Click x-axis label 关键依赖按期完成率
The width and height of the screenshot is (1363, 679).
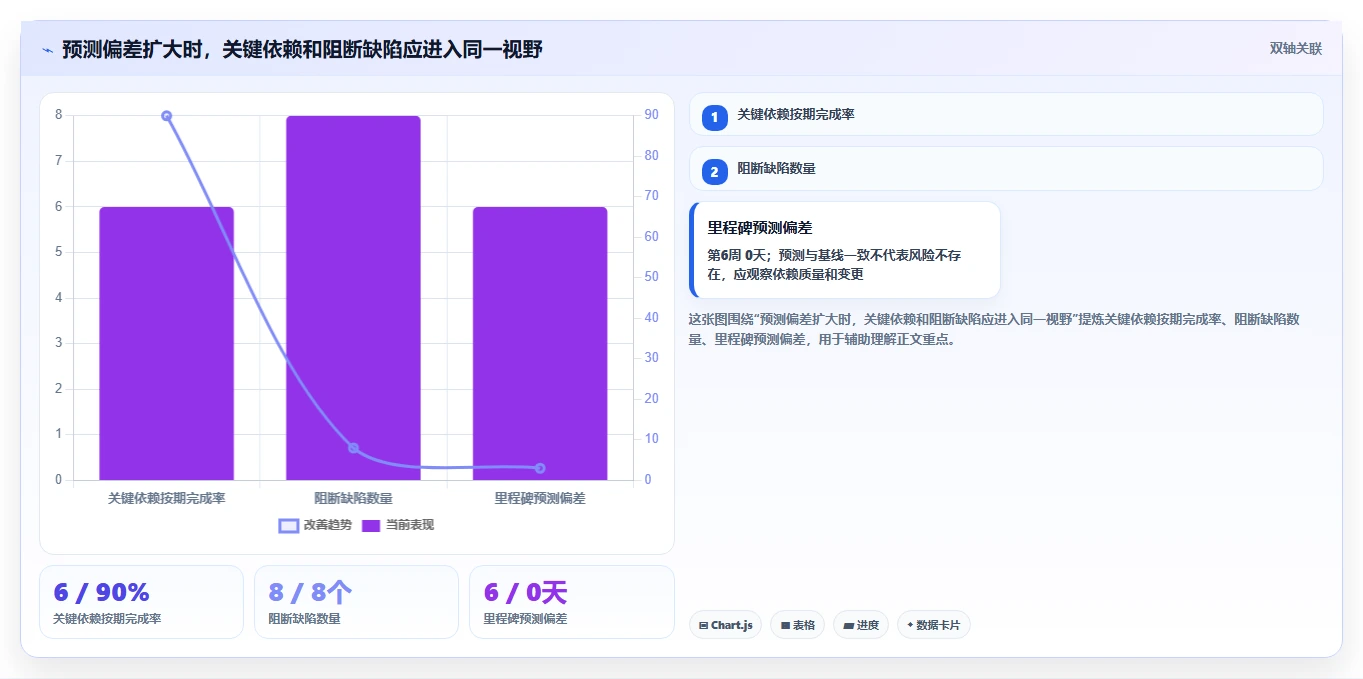click(x=167, y=498)
